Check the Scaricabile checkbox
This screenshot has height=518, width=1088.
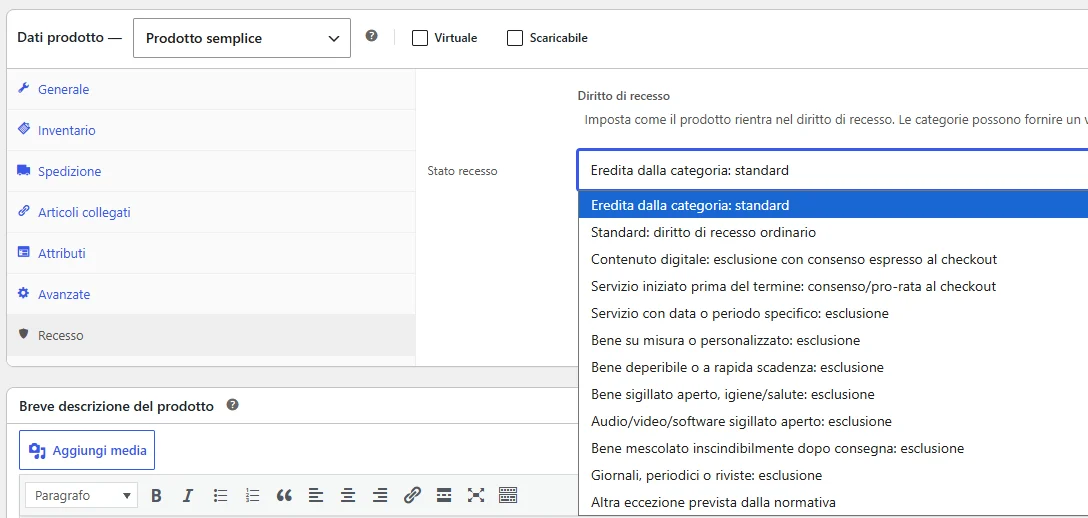(x=515, y=38)
